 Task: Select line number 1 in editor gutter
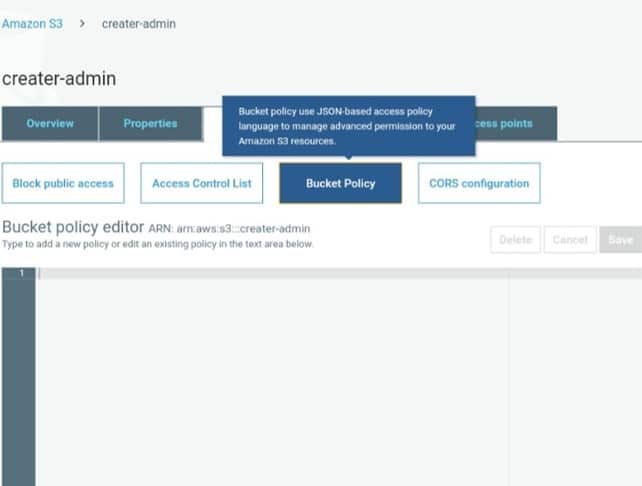coord(22,273)
